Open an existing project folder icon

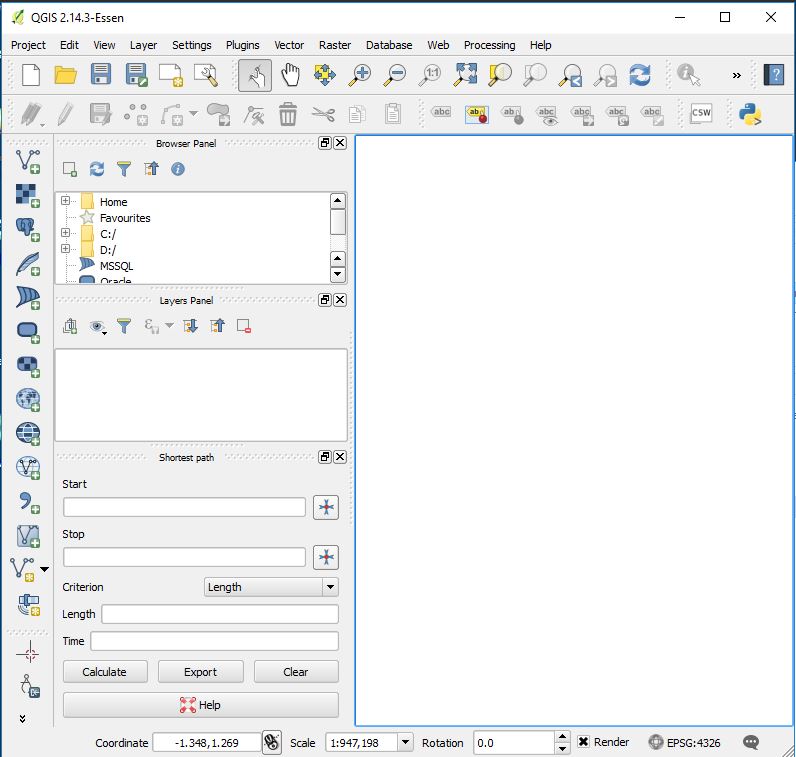click(65, 75)
